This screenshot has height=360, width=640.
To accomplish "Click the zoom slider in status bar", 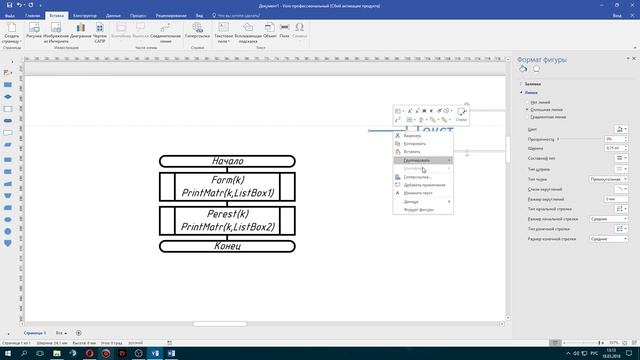I will click(582, 343).
